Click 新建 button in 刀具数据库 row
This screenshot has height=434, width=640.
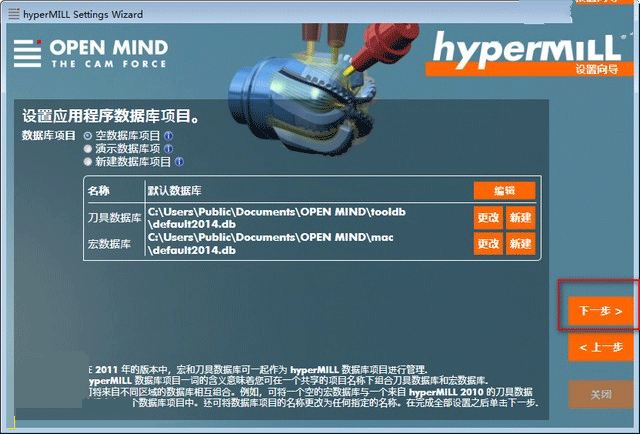click(x=520, y=217)
